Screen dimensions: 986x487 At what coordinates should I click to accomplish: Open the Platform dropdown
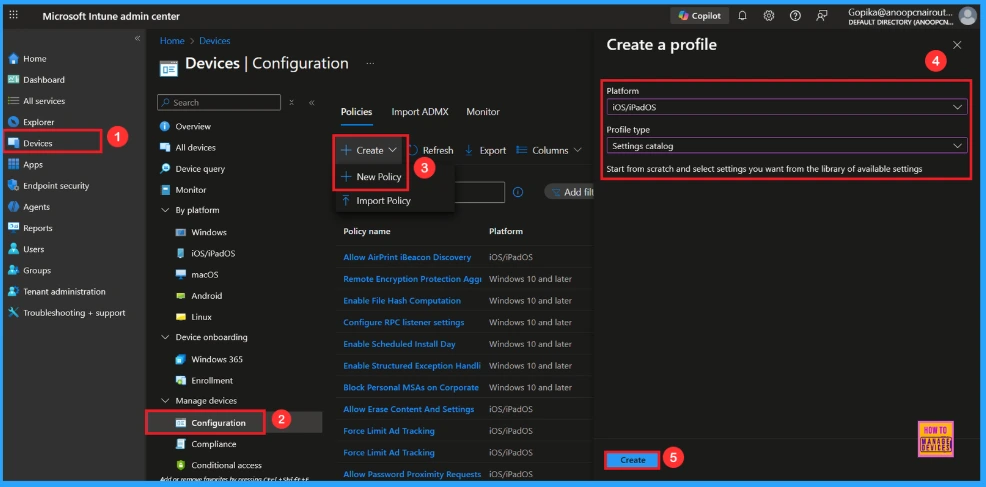[x=786, y=107]
